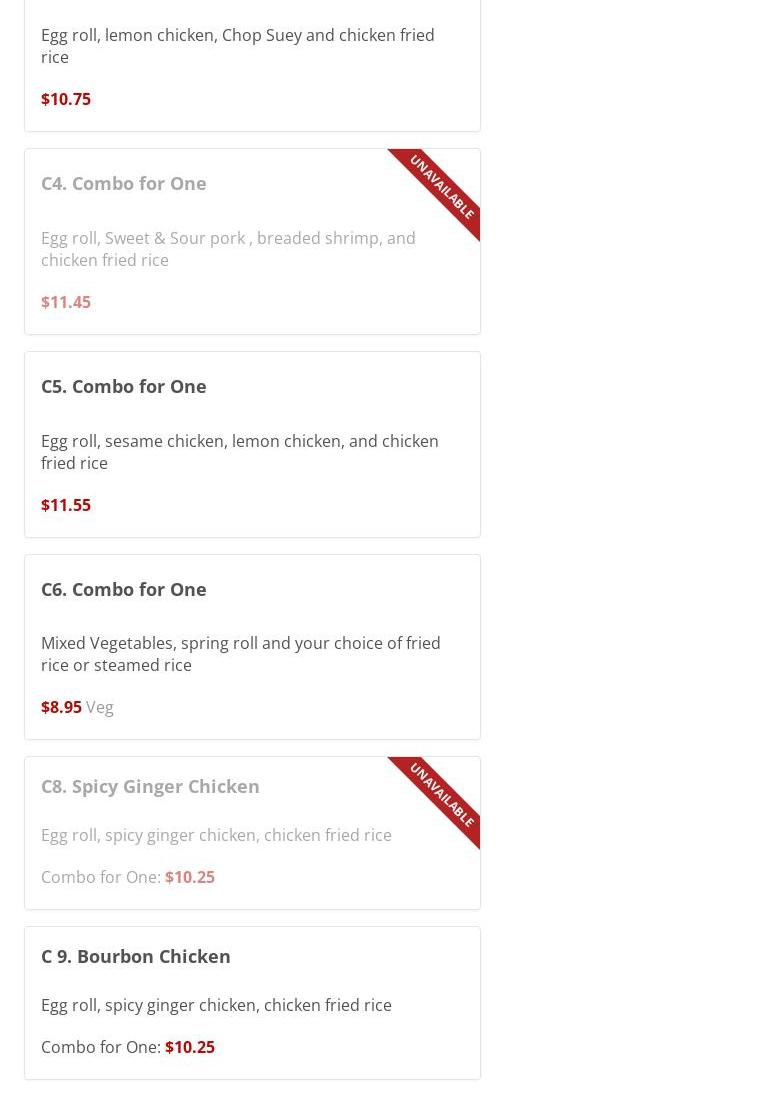
Task: Click the $10.75 price in the top card
Action: coord(66,99)
